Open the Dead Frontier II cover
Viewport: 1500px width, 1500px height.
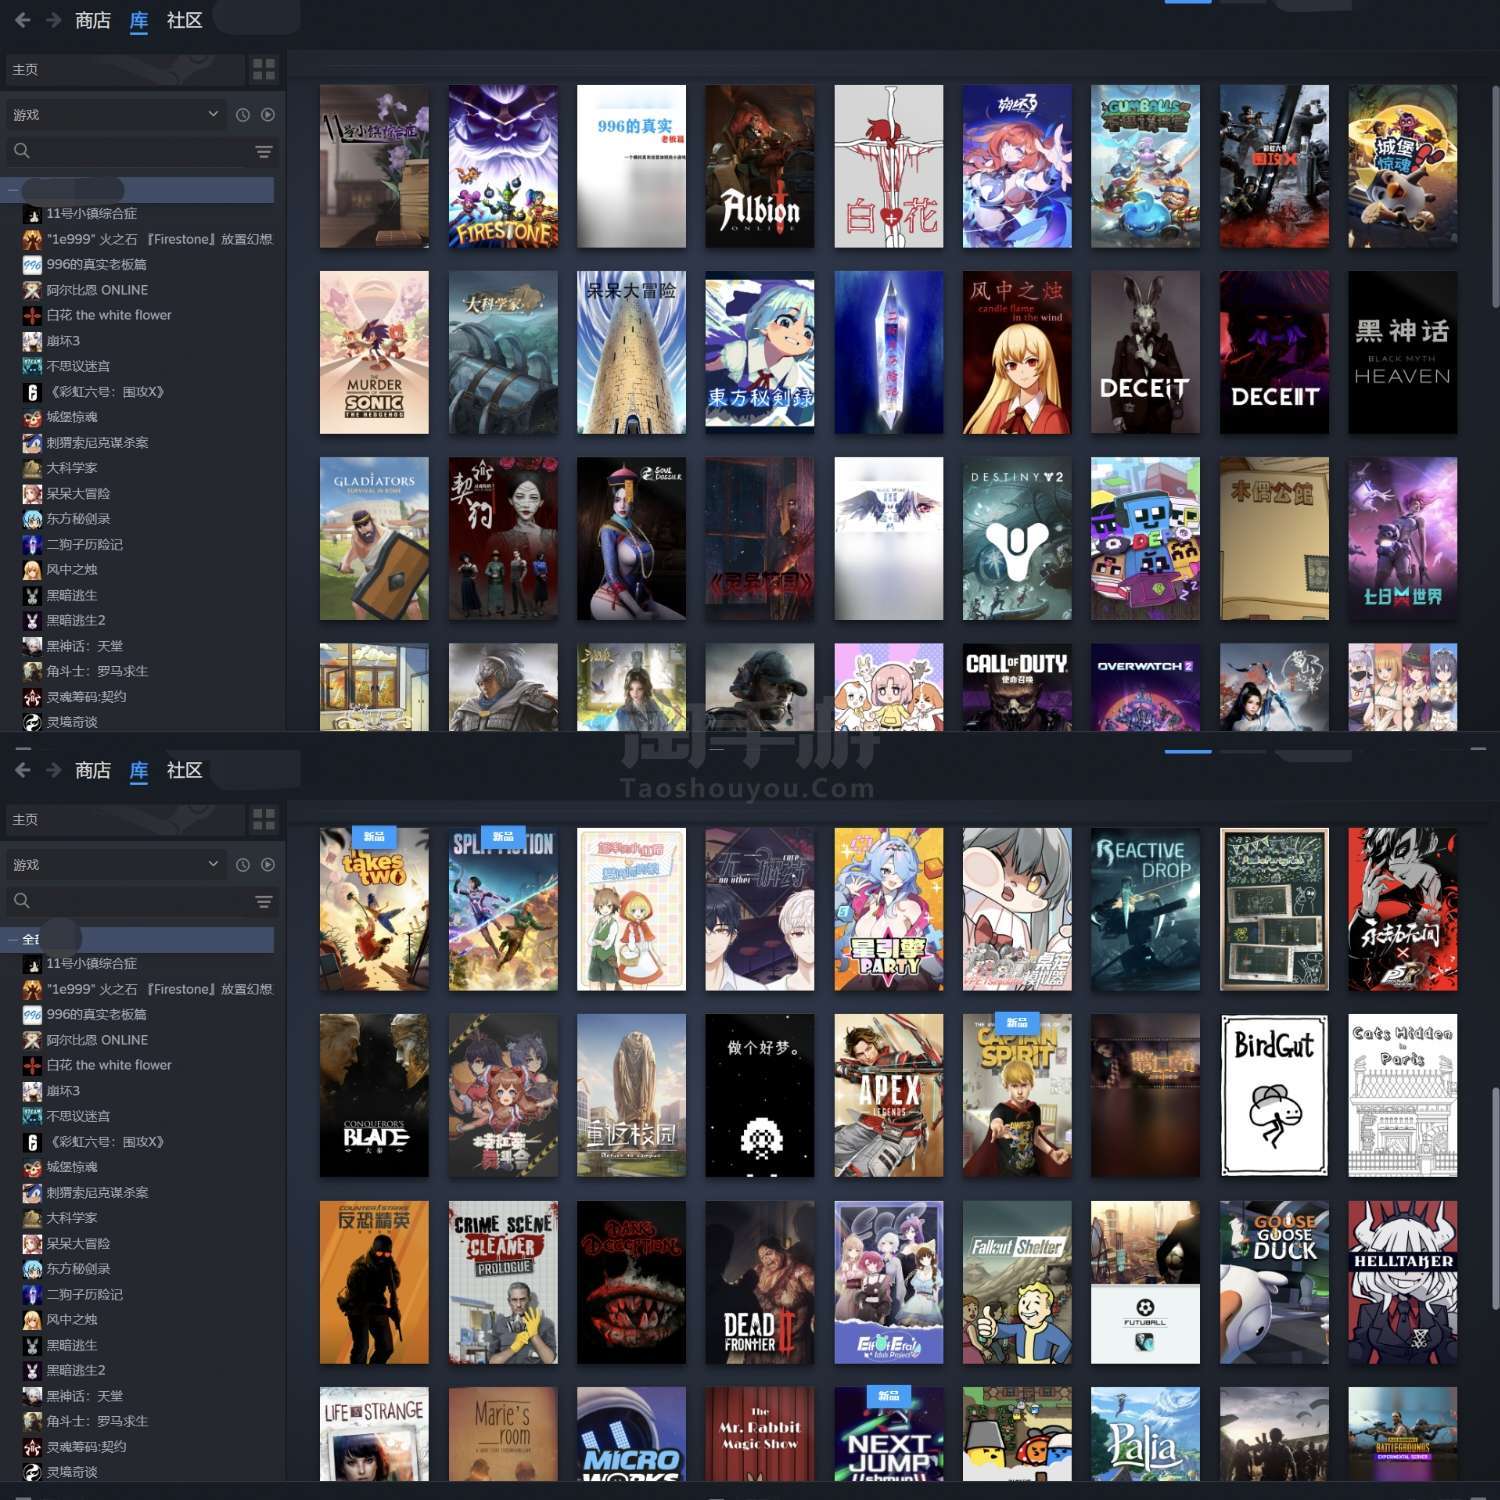(x=760, y=1282)
